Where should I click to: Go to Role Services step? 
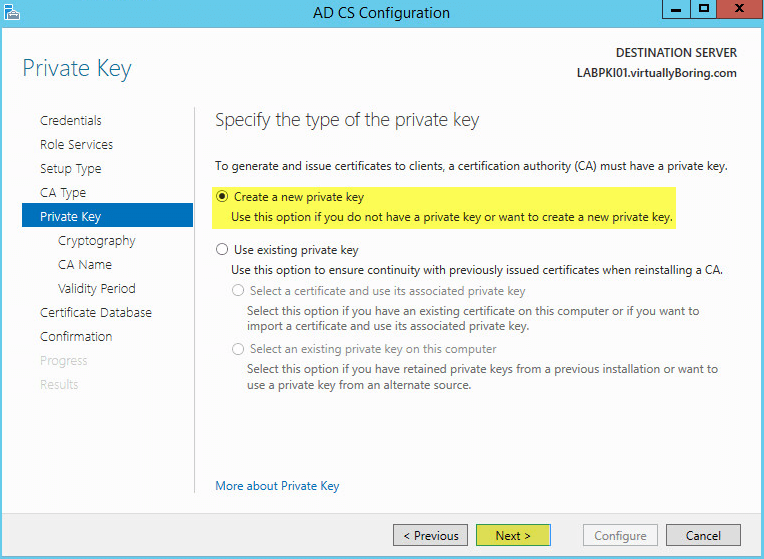pyautogui.click(x=76, y=145)
